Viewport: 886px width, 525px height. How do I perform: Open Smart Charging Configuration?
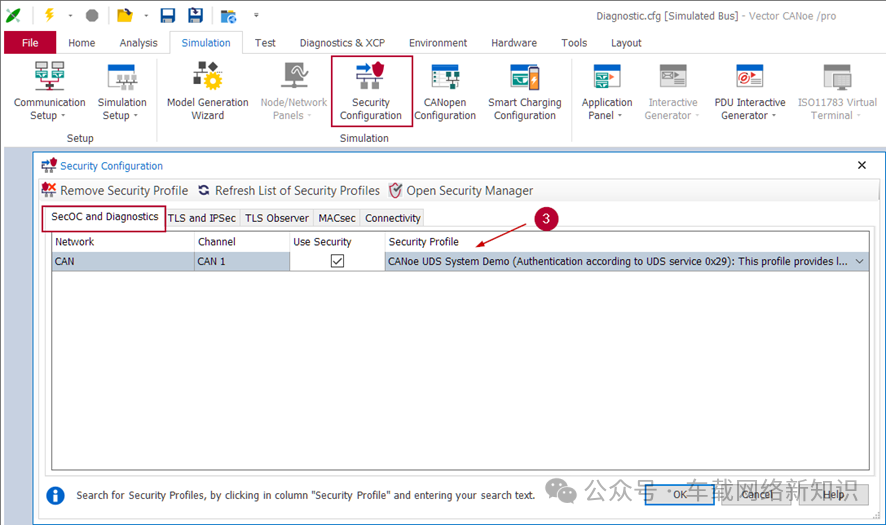click(525, 92)
